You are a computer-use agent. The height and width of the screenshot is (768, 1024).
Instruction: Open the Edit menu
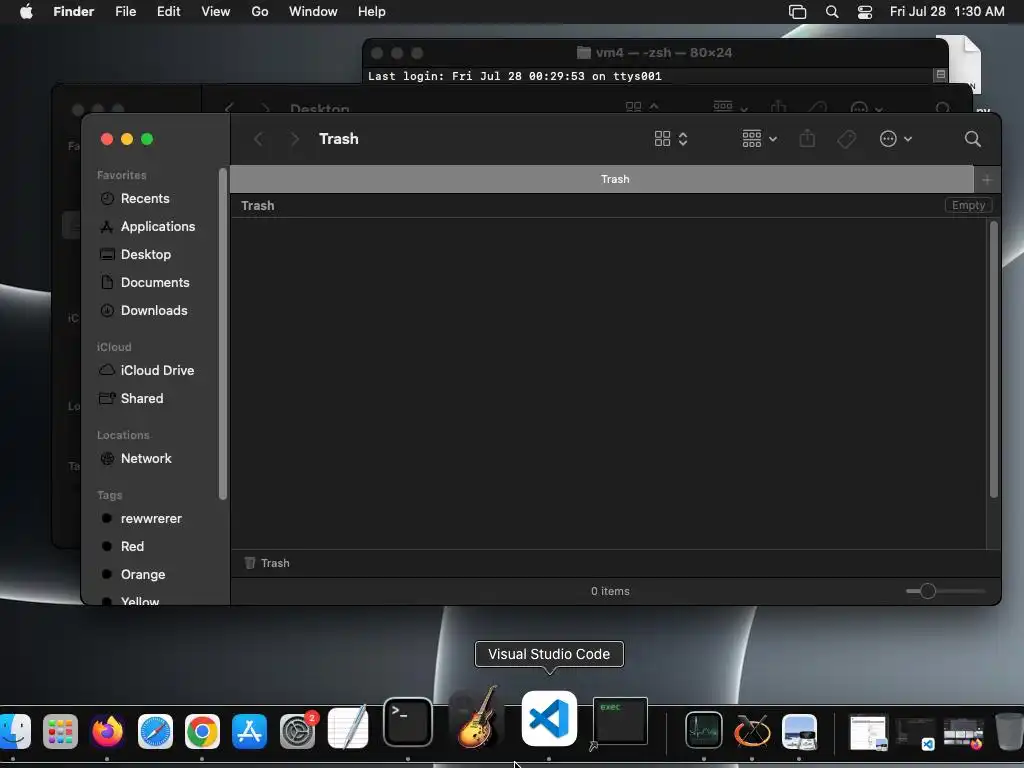[168, 12]
